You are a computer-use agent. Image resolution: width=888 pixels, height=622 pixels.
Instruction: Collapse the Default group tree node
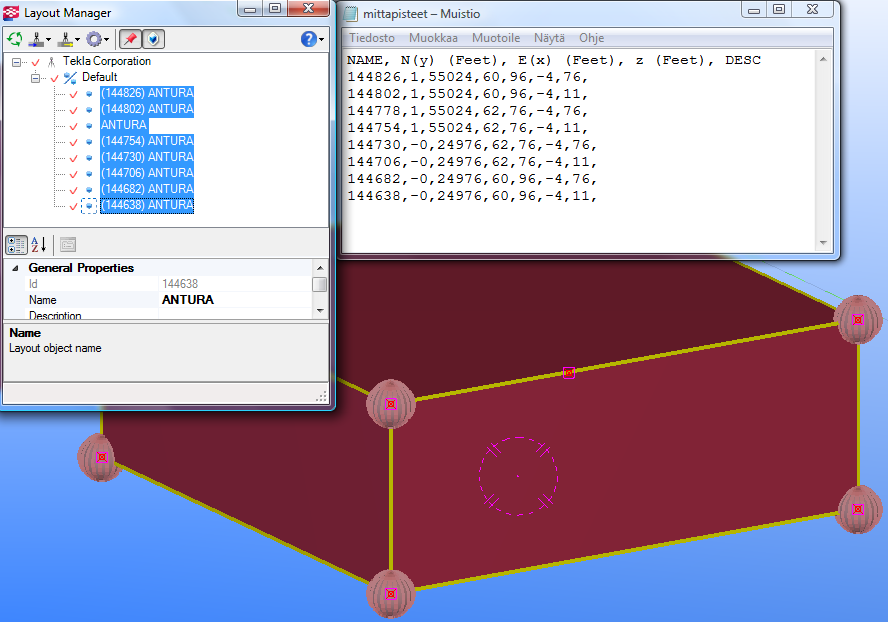pos(35,78)
